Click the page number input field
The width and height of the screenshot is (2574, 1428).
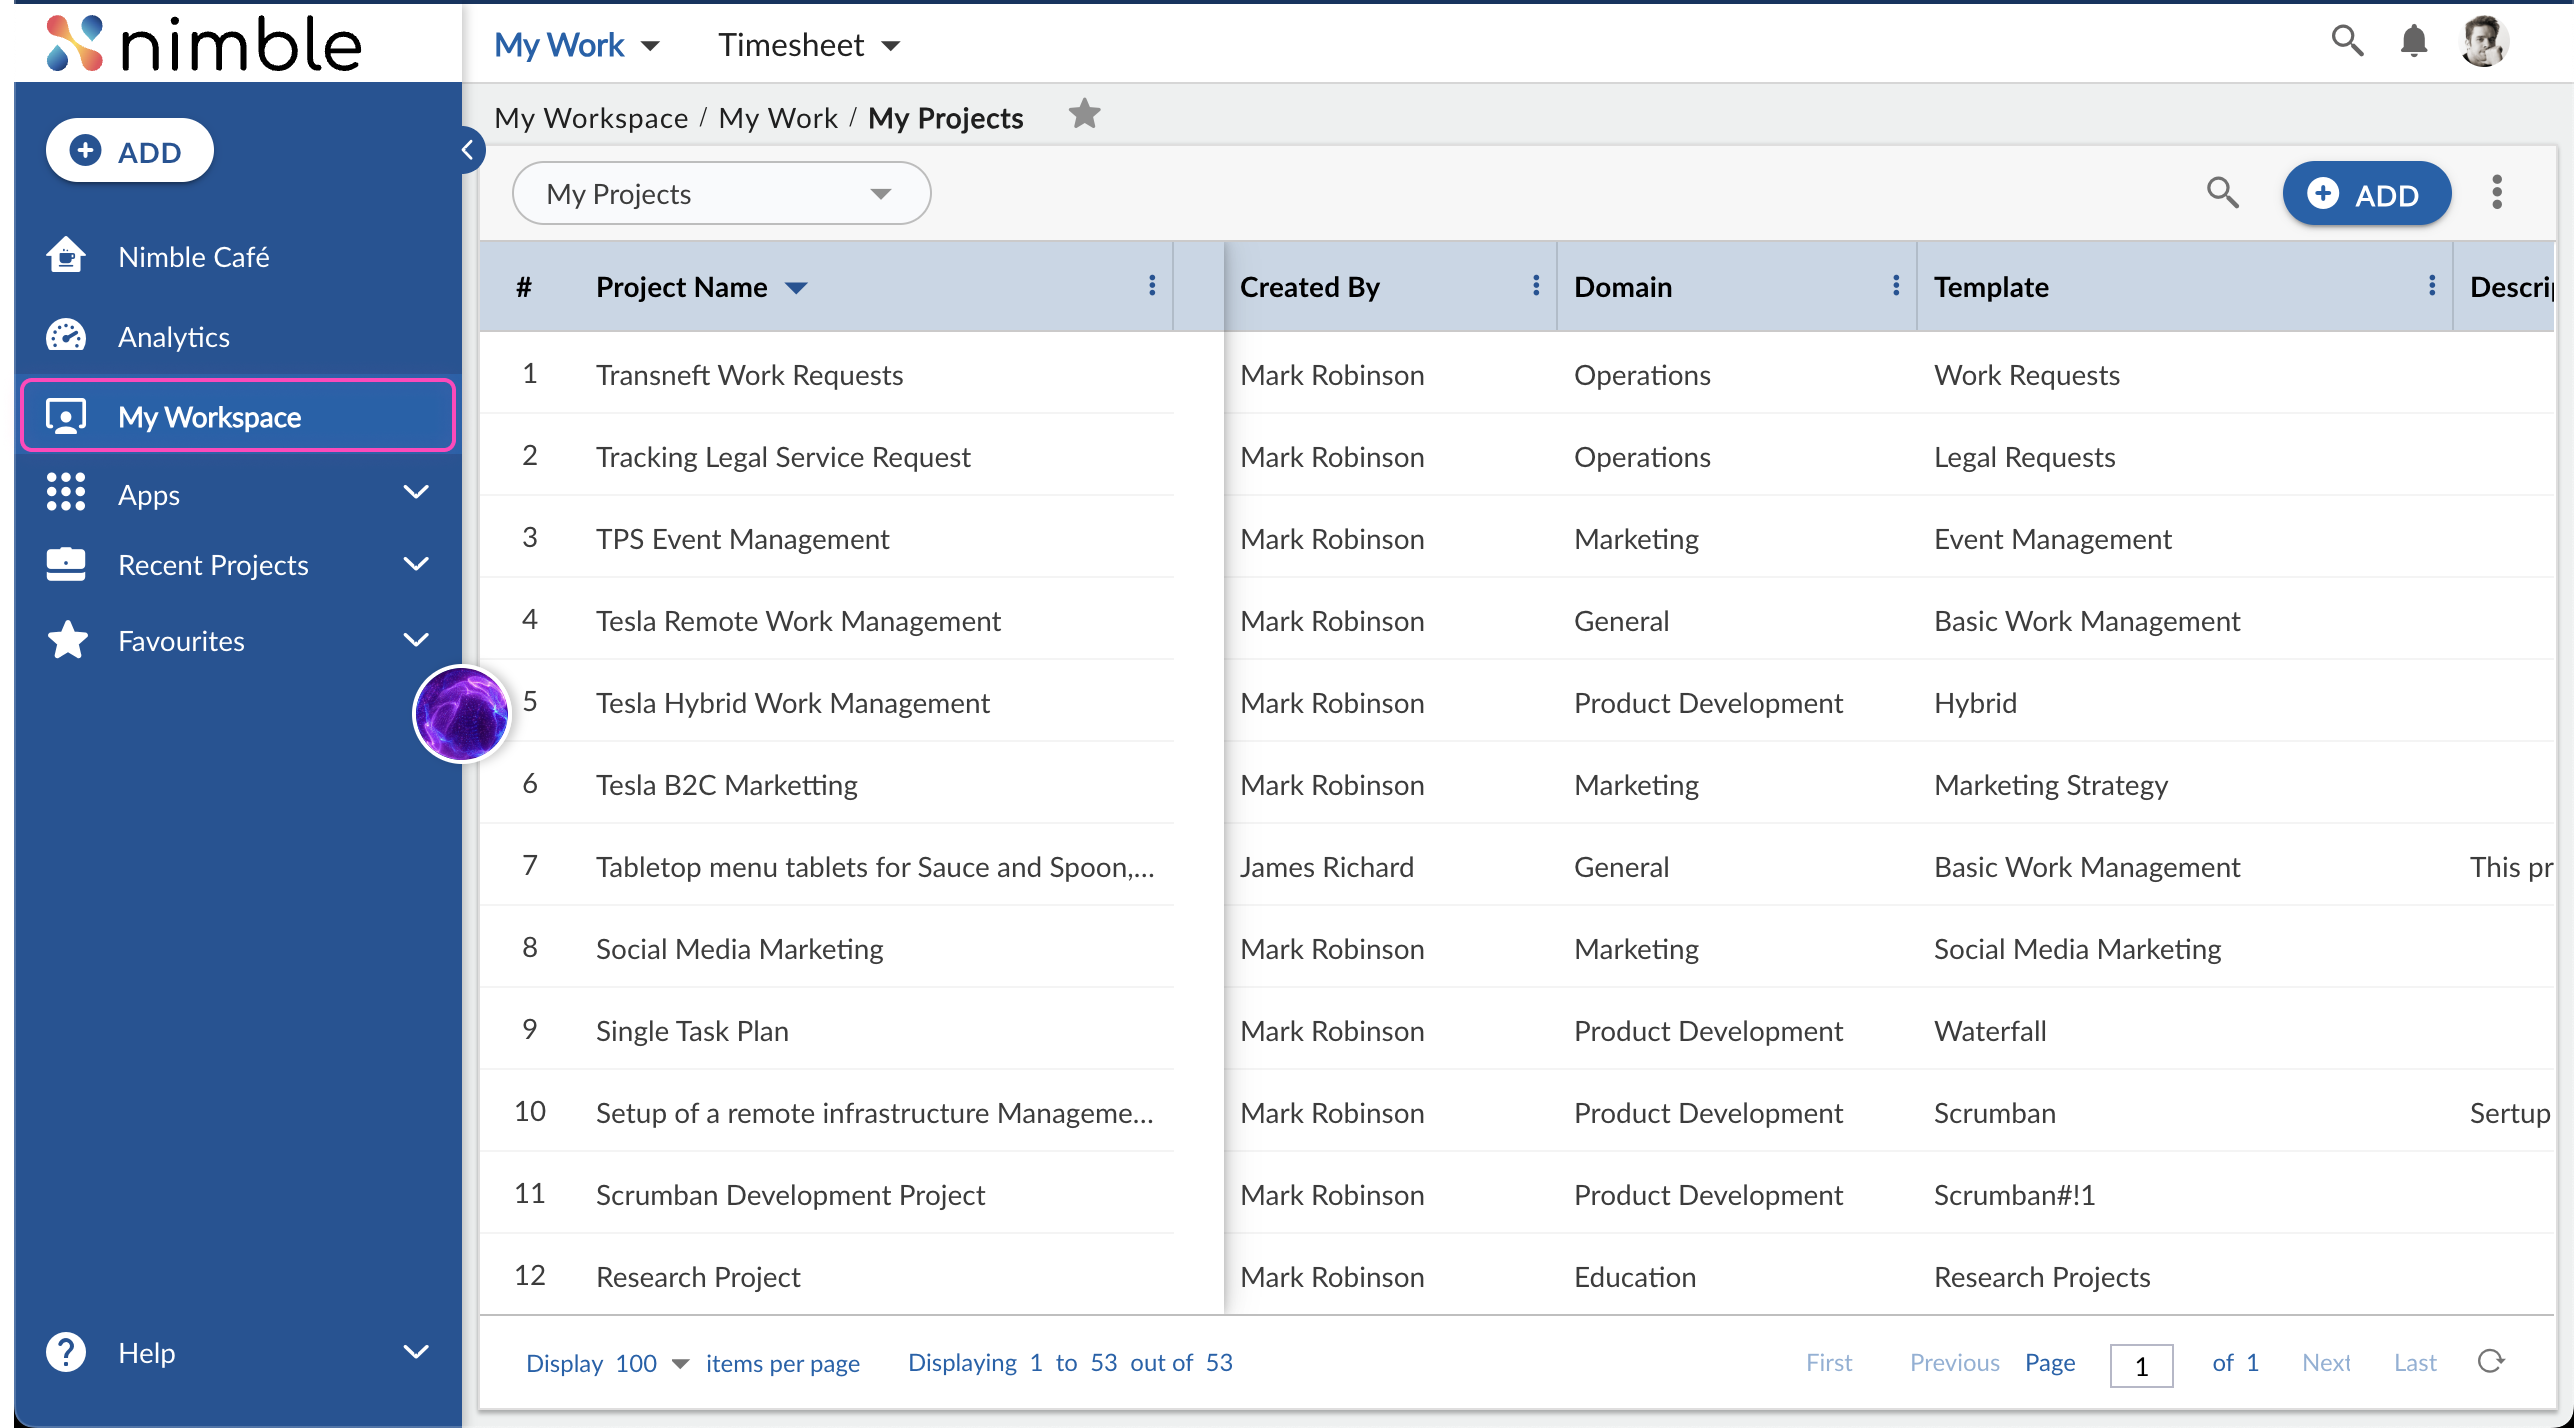coord(2141,1364)
